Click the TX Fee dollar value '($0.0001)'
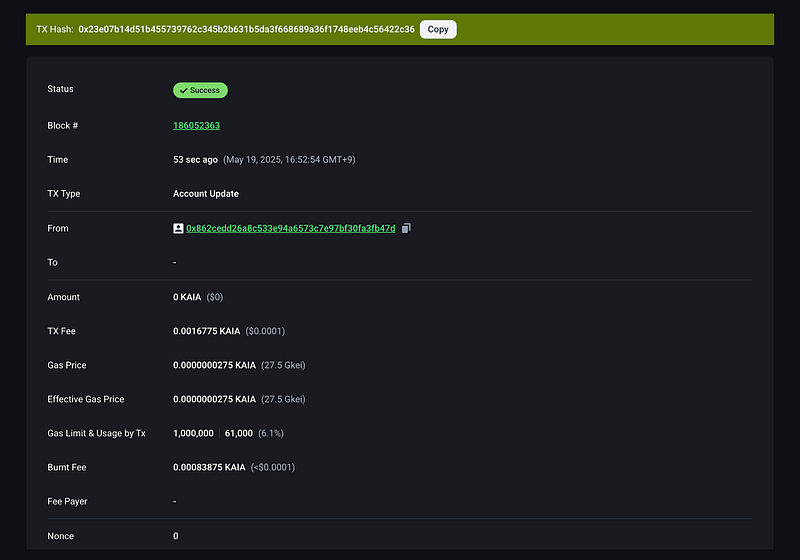800x560 pixels. pos(265,331)
